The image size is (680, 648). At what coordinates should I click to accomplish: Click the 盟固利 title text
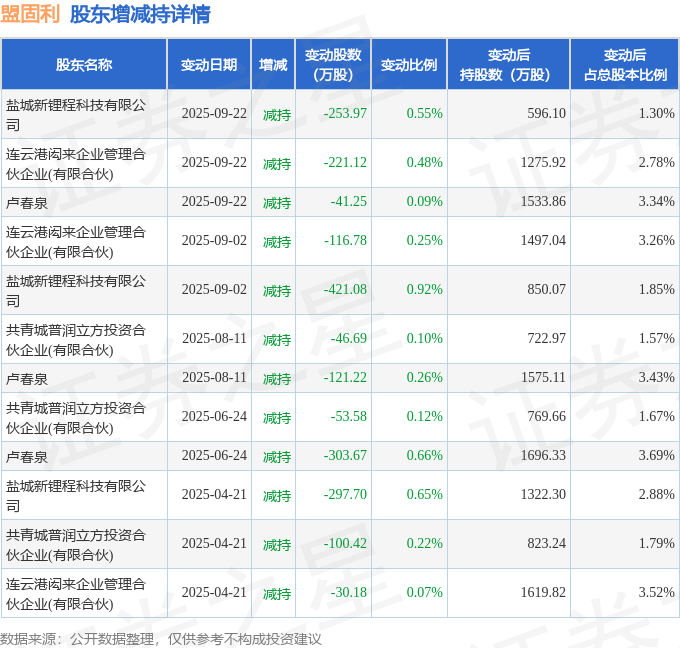pos(30,14)
